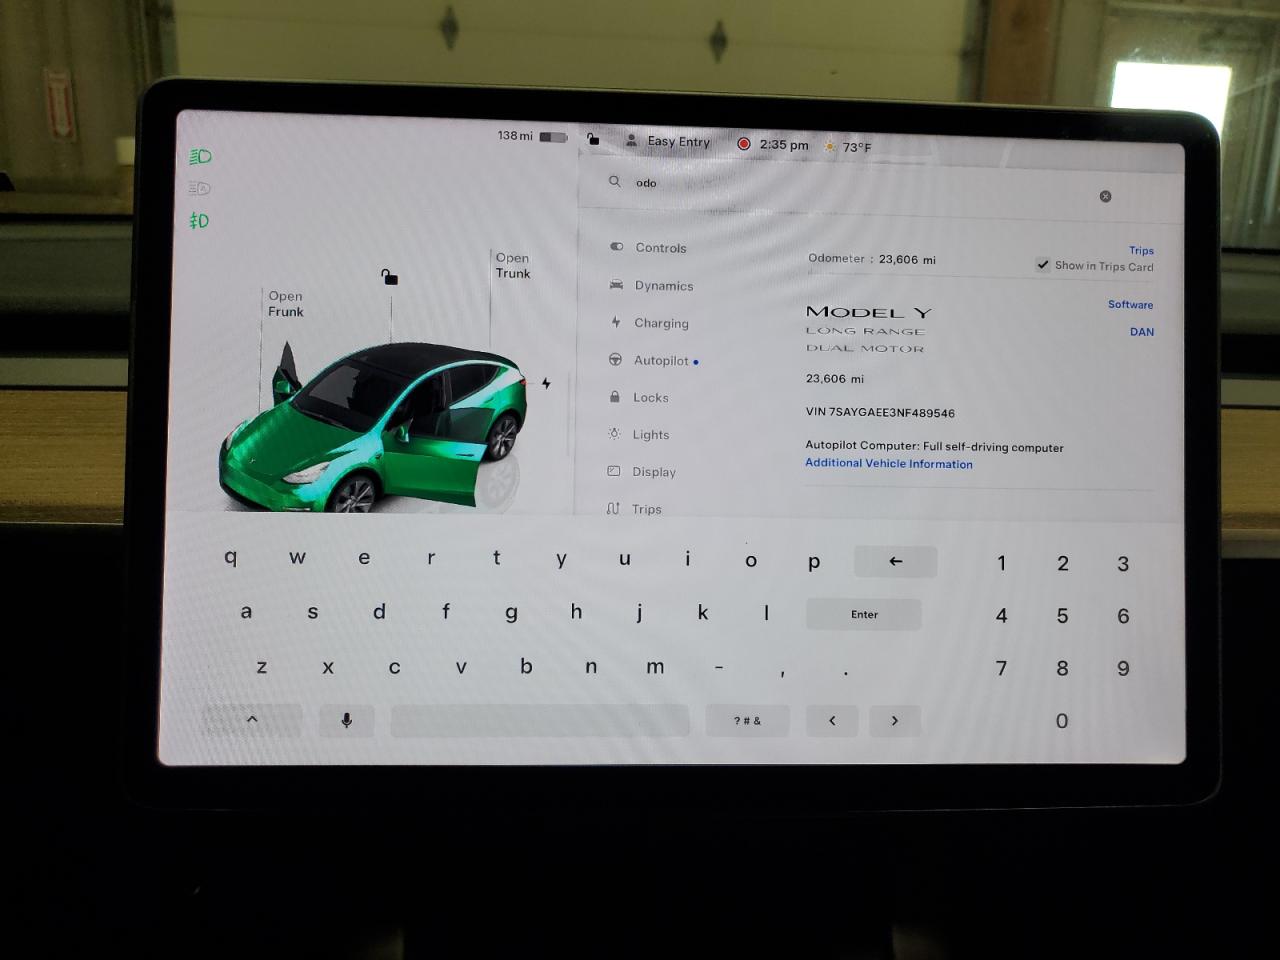Tap the battery level icon beside 138 mi
1280x960 pixels.
[553, 137]
